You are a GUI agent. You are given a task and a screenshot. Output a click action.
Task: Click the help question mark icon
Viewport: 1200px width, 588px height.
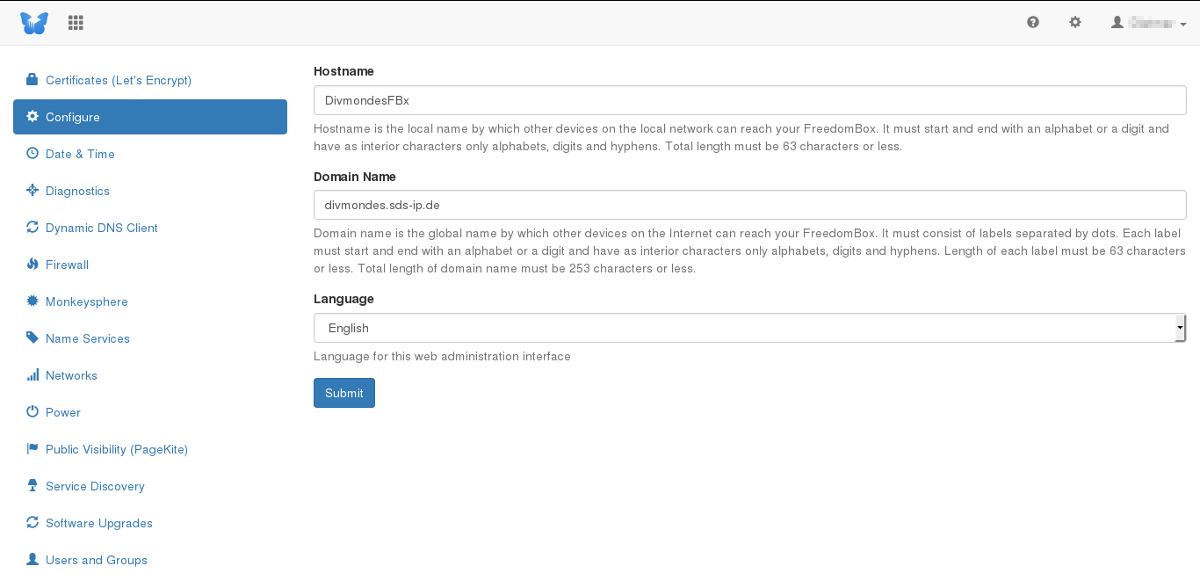pos(1033,22)
